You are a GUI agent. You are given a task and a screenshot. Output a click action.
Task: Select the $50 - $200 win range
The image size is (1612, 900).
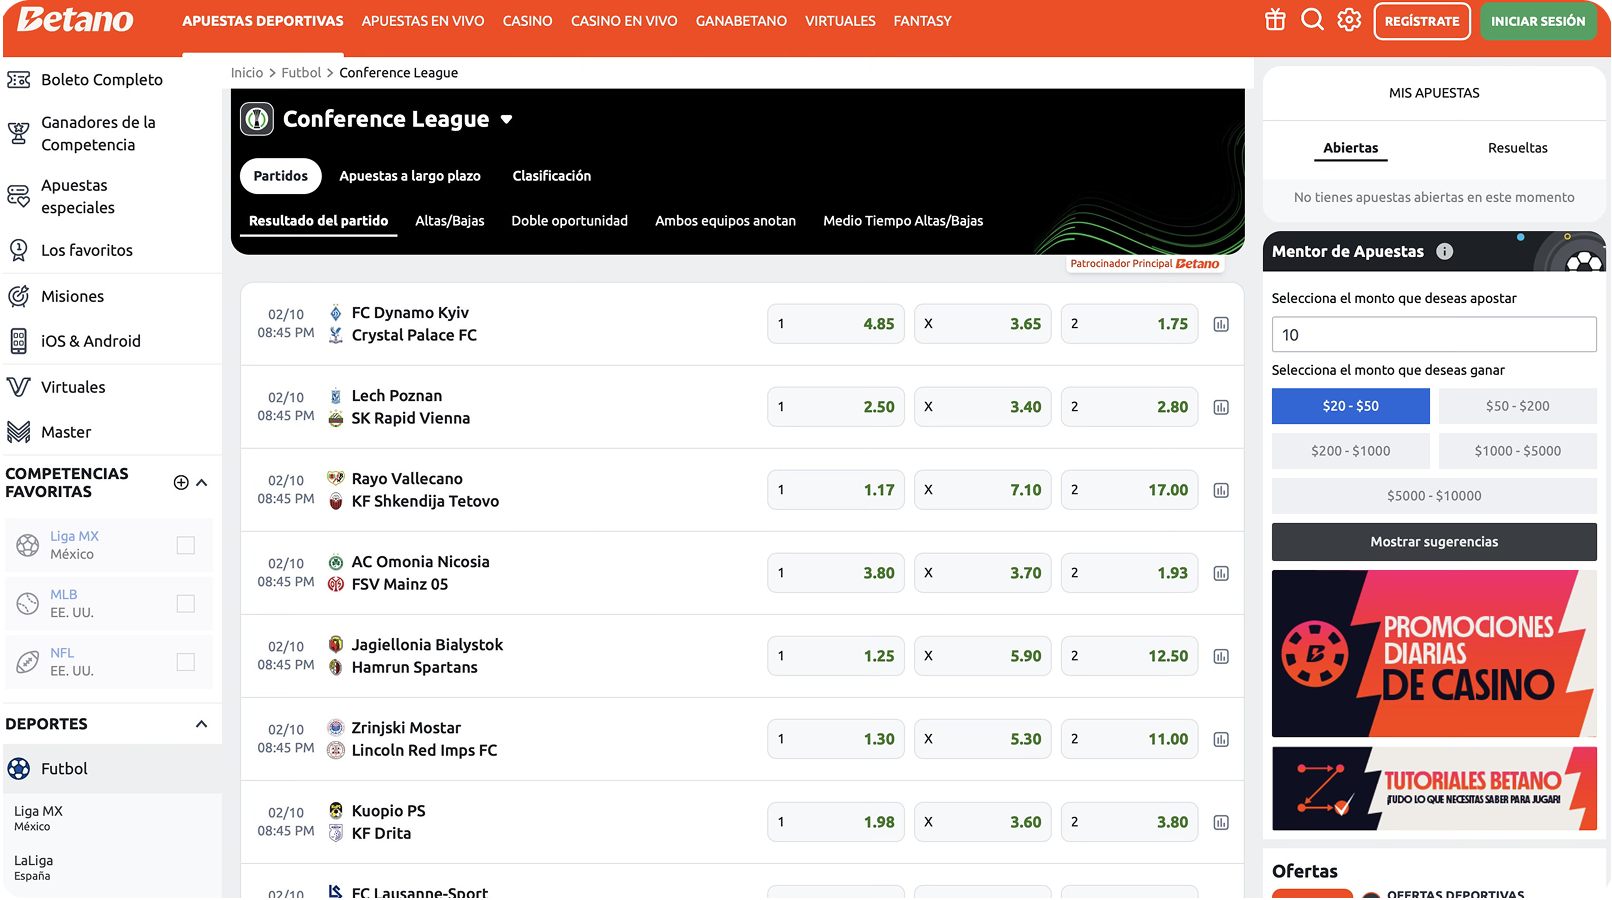pos(1517,406)
